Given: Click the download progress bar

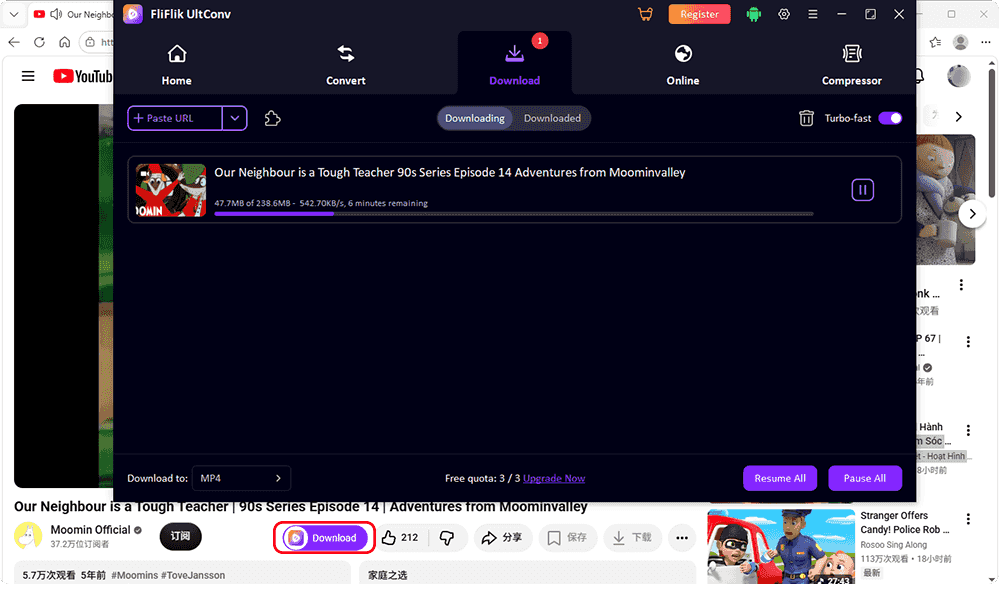Looking at the screenshot, I should (x=513, y=214).
